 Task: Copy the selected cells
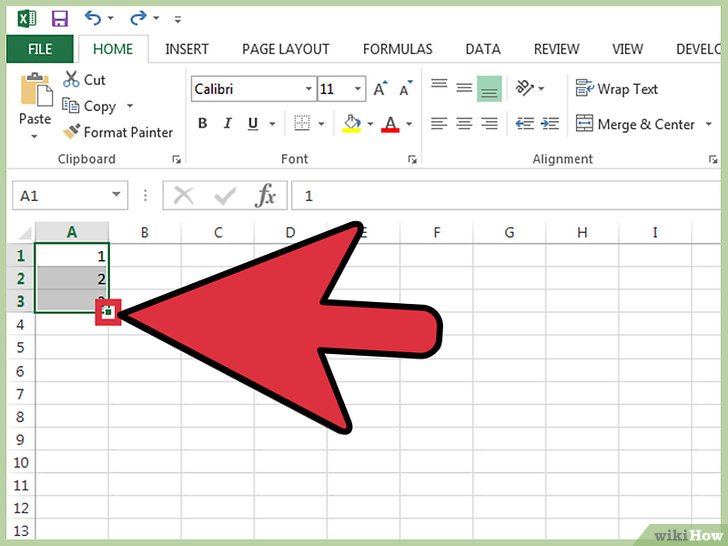pos(89,106)
